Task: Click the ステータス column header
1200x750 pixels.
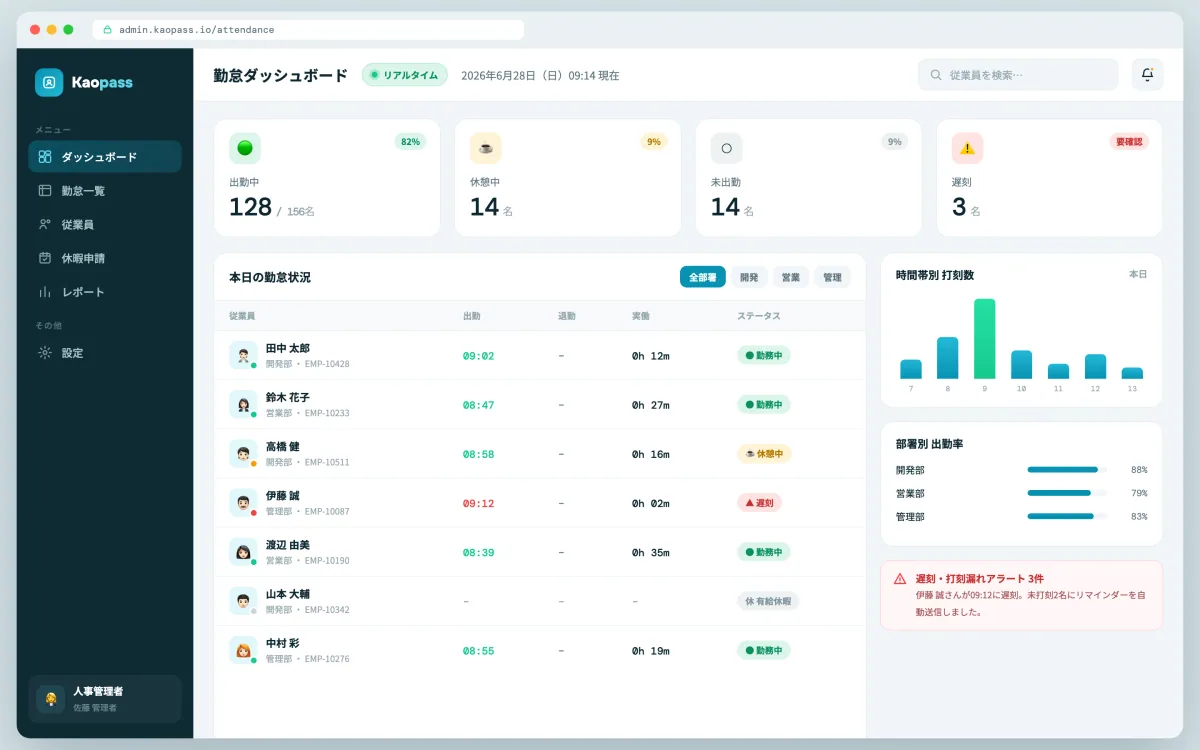Action: coord(759,316)
